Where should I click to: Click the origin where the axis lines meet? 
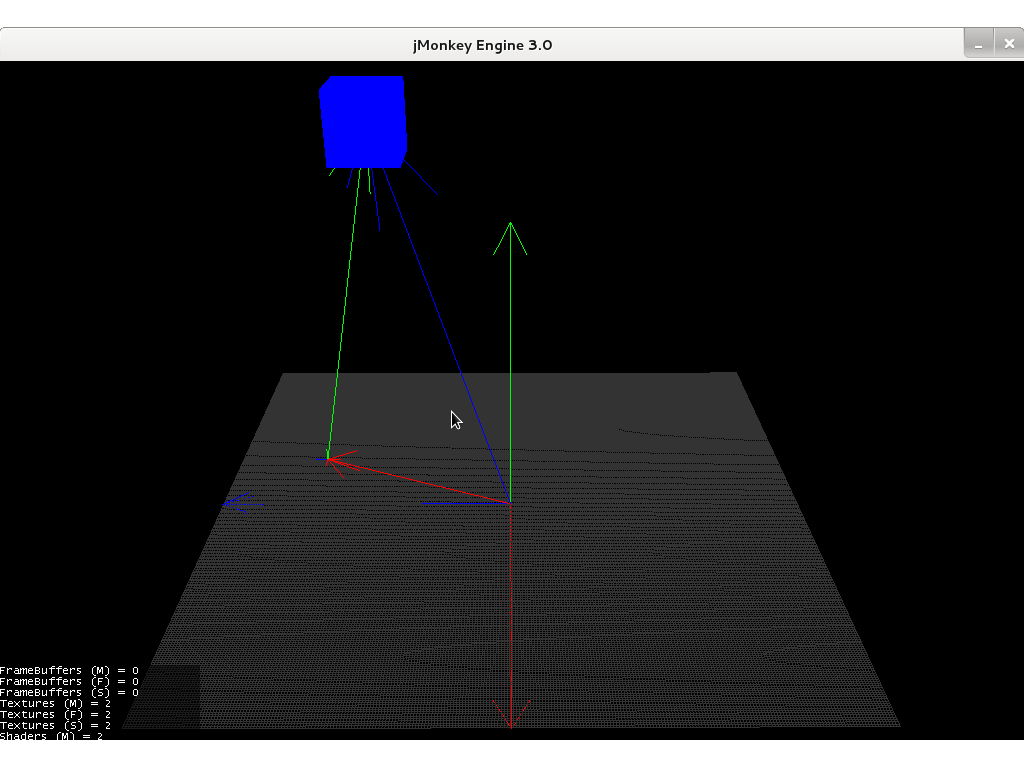coord(510,502)
